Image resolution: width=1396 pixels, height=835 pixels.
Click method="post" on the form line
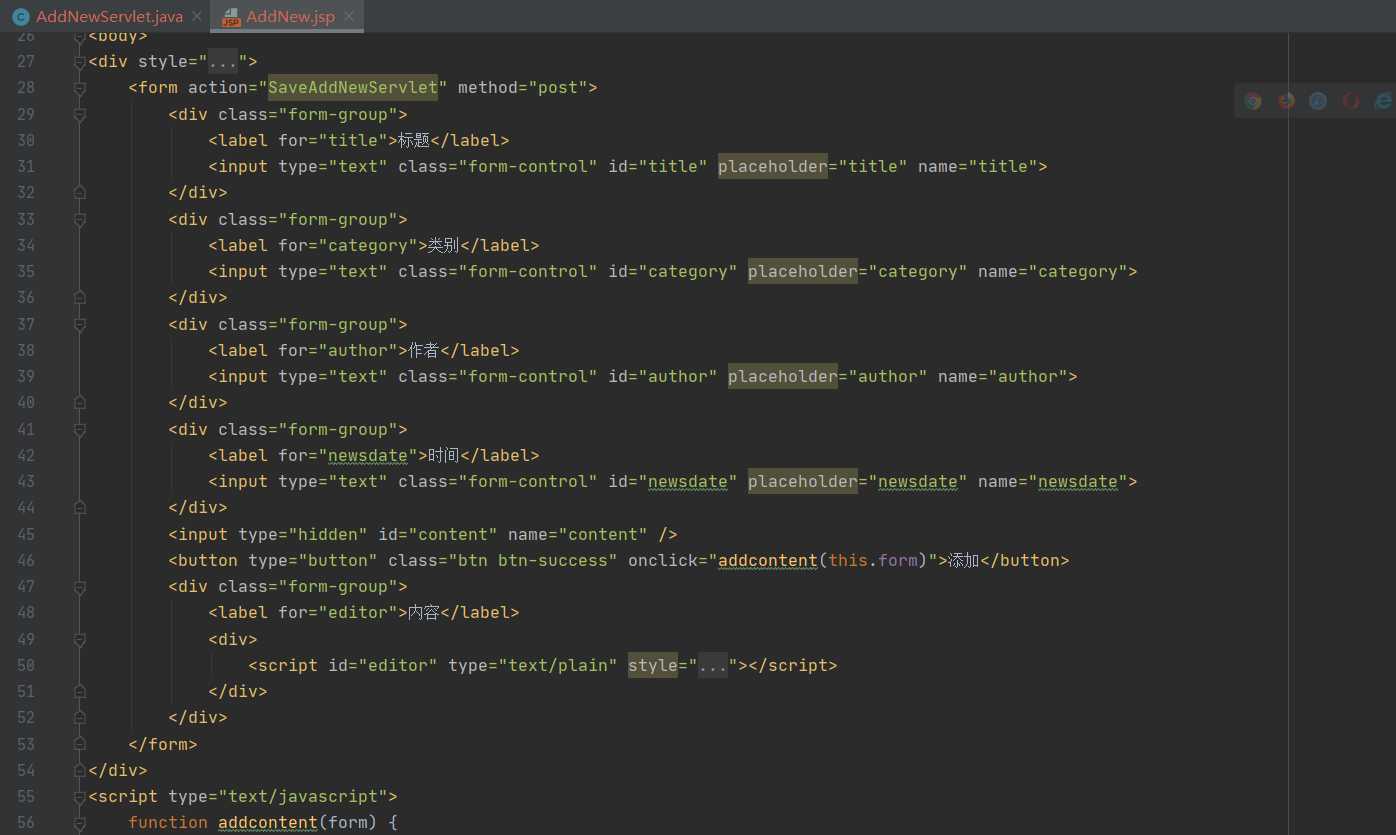(523, 88)
